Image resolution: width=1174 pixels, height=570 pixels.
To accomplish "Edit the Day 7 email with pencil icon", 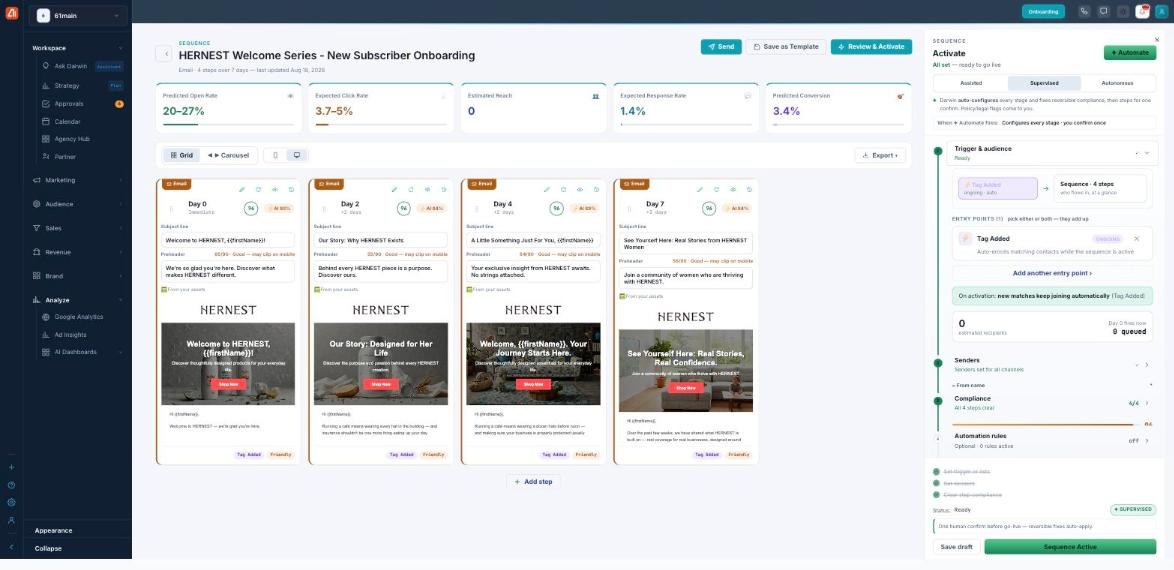I will tap(700, 190).
